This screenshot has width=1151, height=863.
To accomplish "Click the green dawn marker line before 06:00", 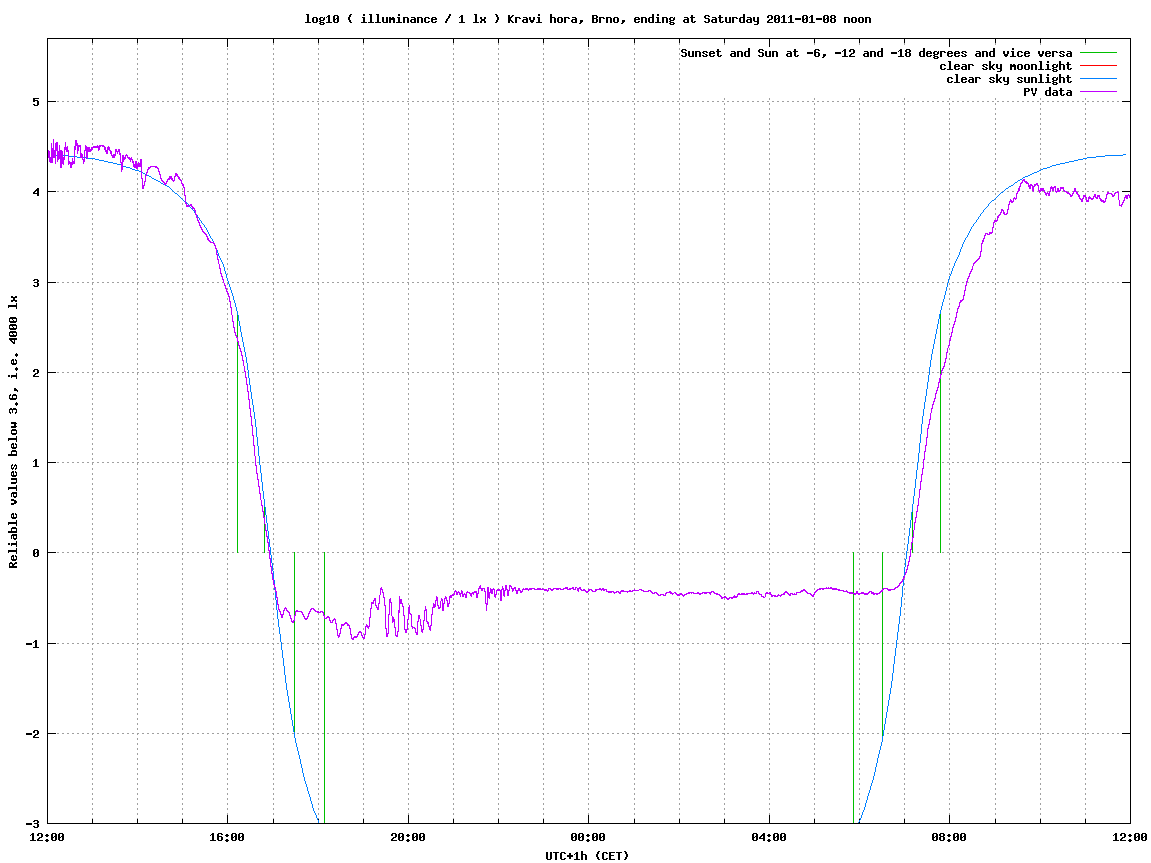I will click(x=854, y=688).
